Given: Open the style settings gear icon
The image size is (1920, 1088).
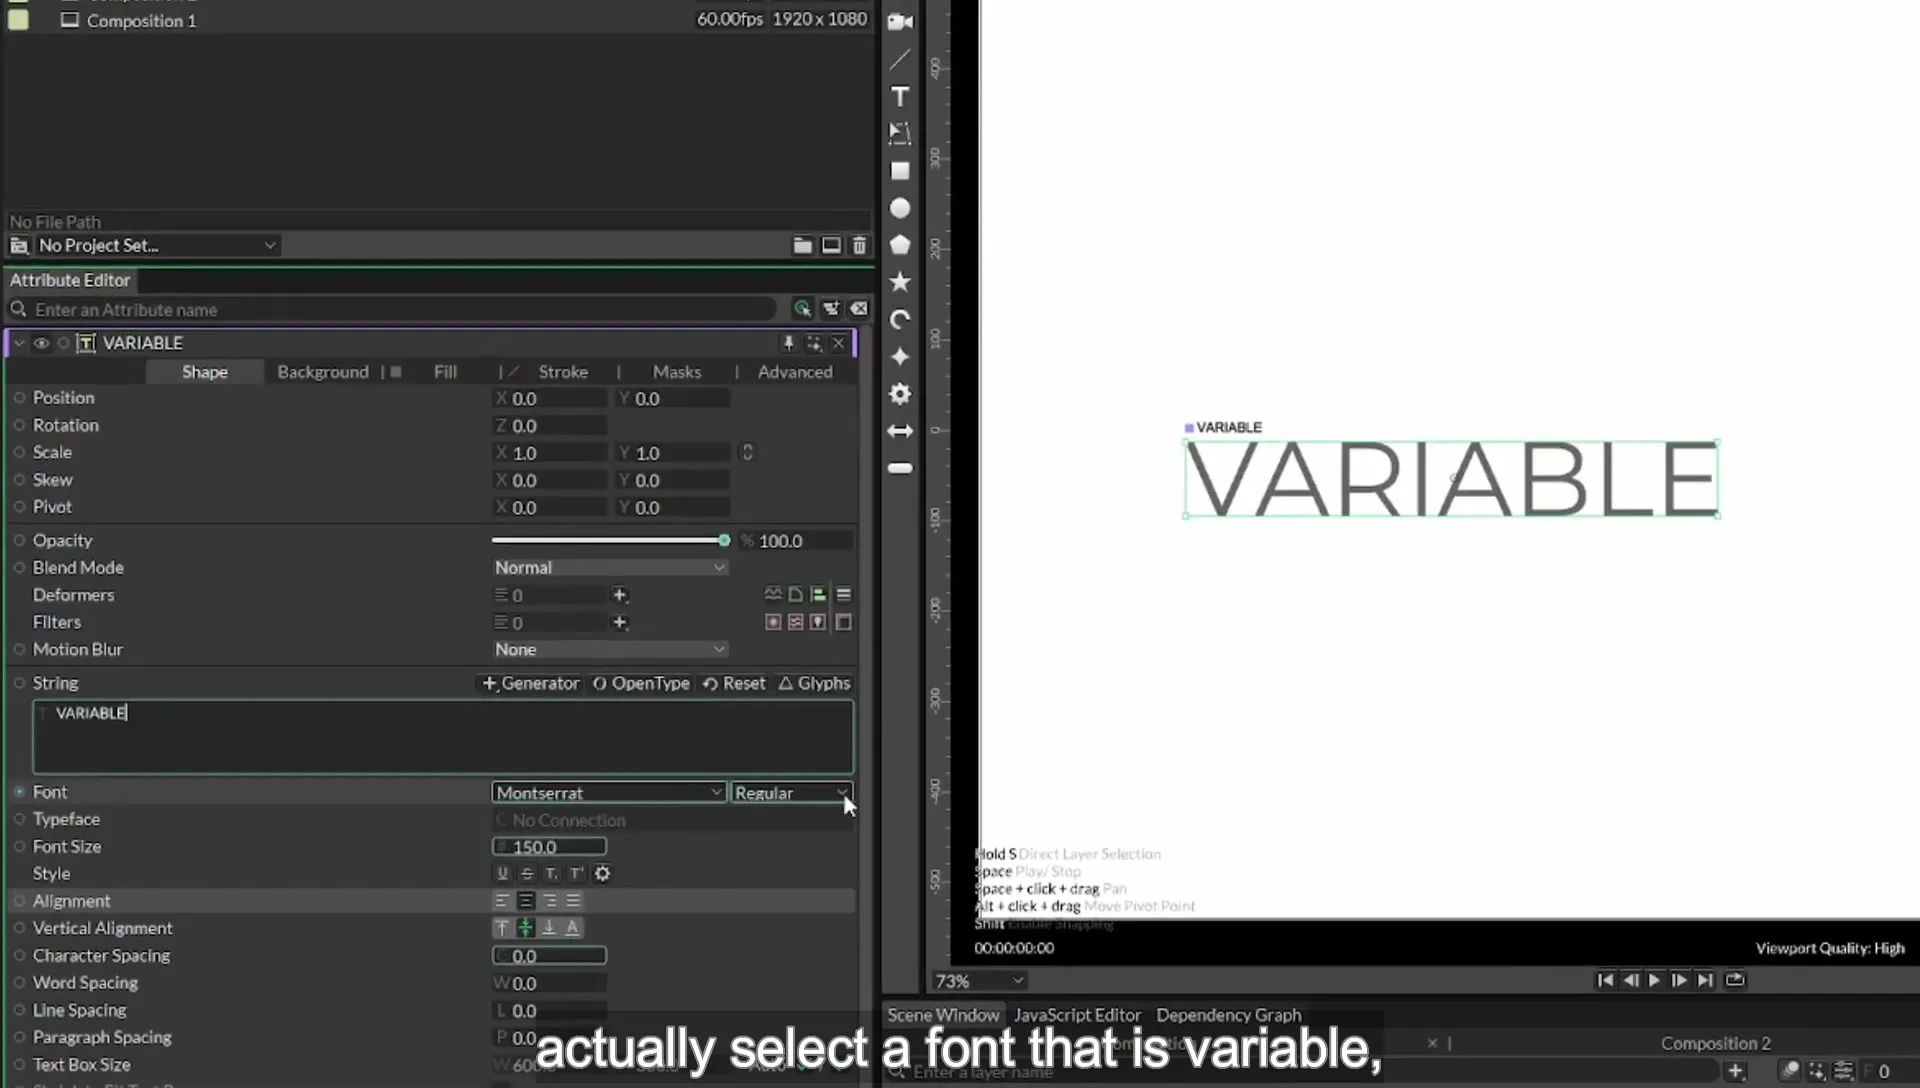Looking at the screenshot, I should coord(602,873).
